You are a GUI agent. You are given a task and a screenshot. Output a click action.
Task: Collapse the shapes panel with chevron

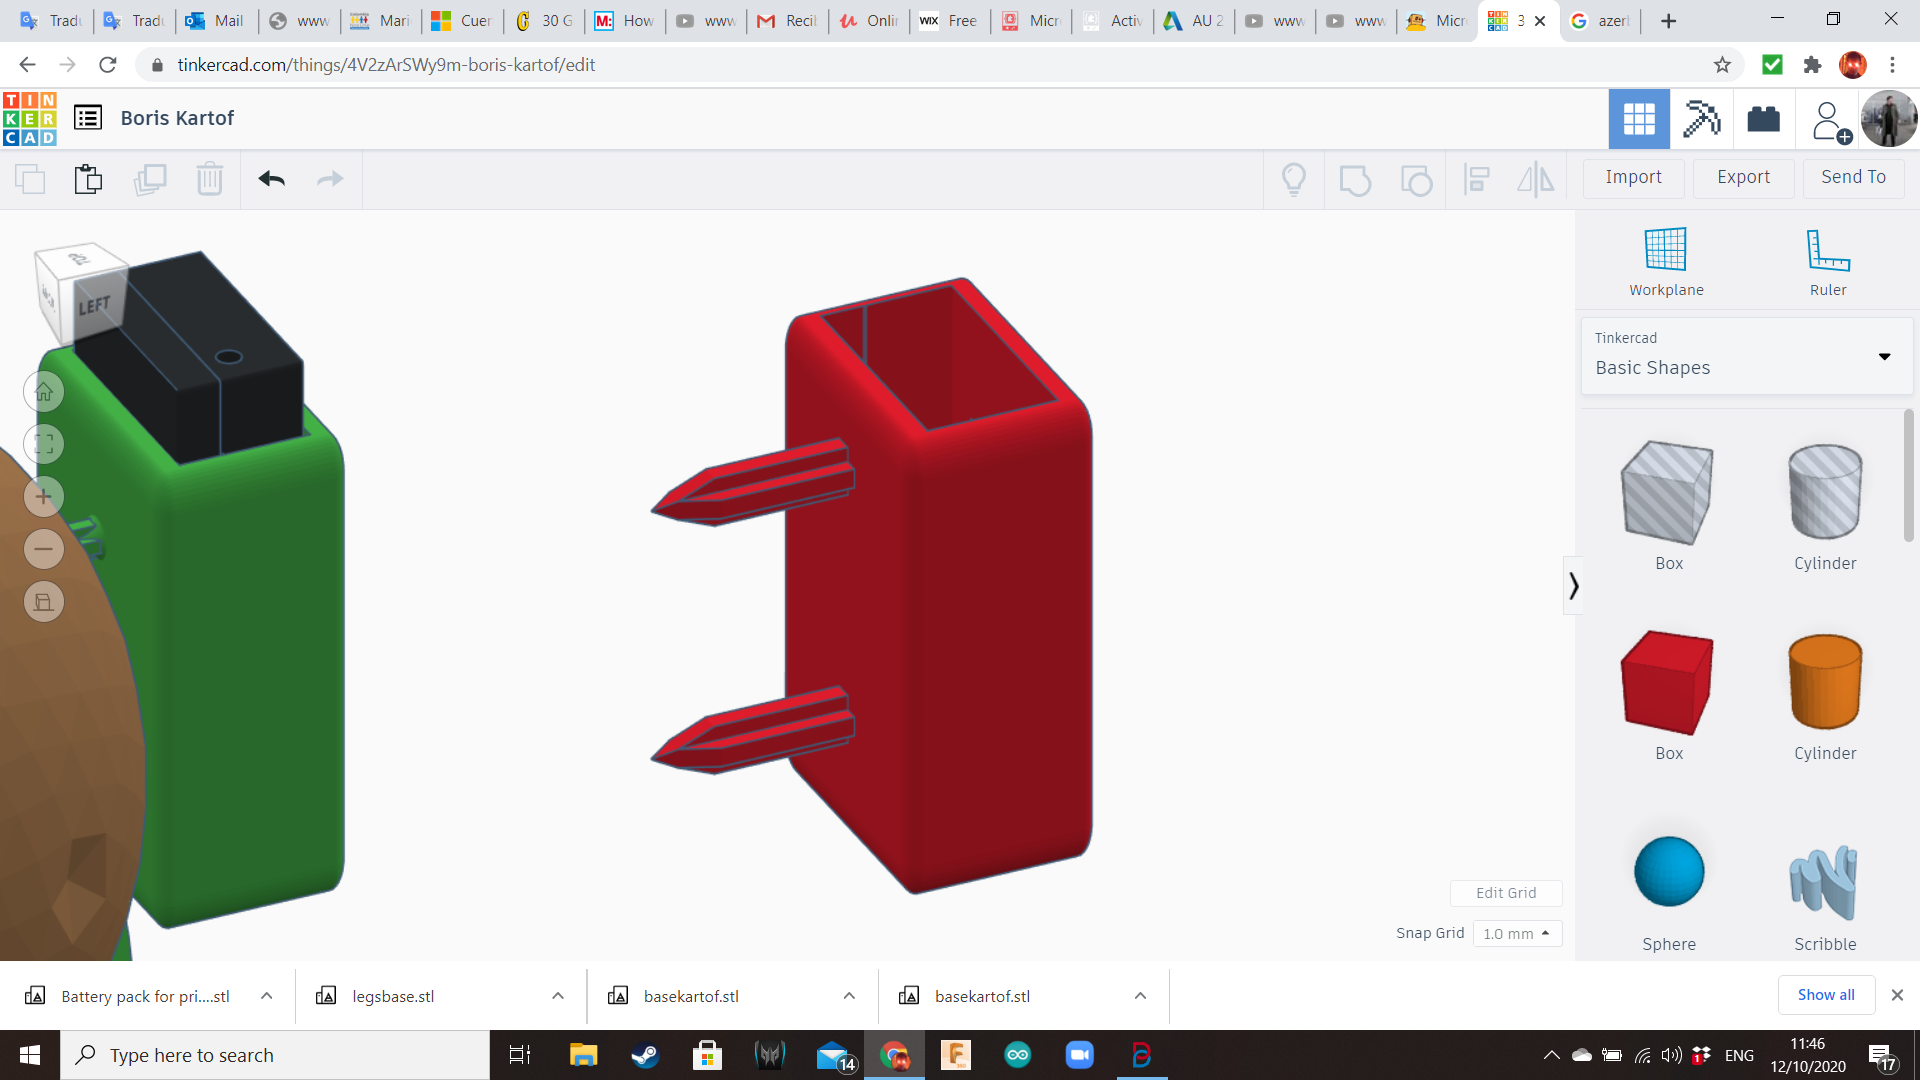[x=1573, y=586]
